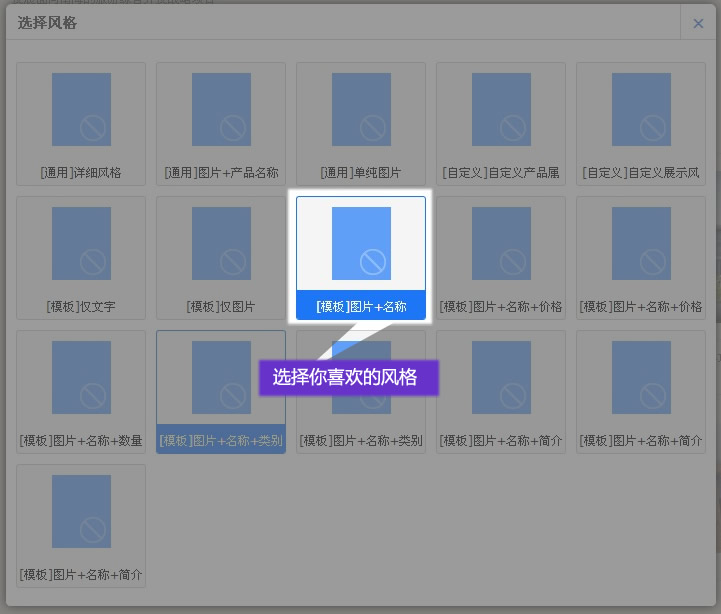Select the [自定义]自定义产品属 style
This screenshot has height=614, width=721.
click(x=501, y=123)
